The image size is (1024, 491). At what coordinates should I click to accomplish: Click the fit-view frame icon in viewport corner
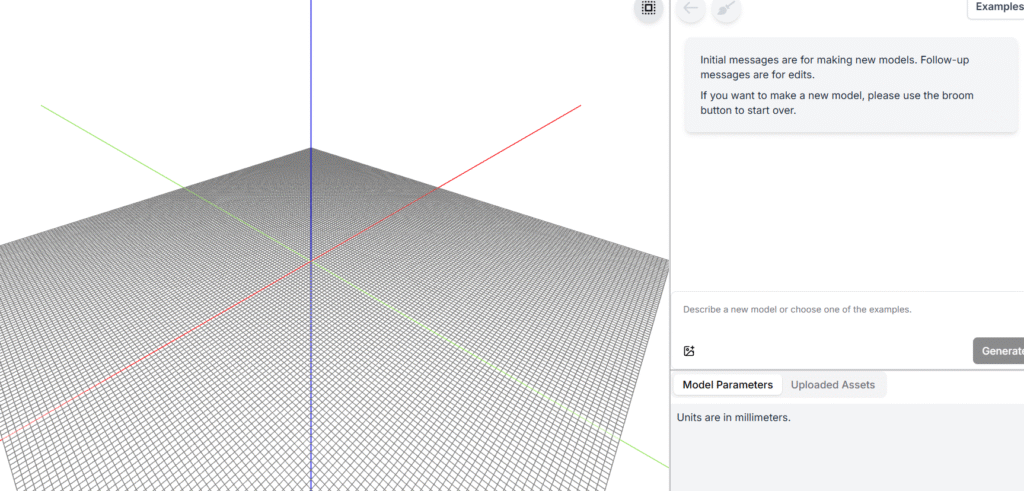pyautogui.click(x=648, y=9)
